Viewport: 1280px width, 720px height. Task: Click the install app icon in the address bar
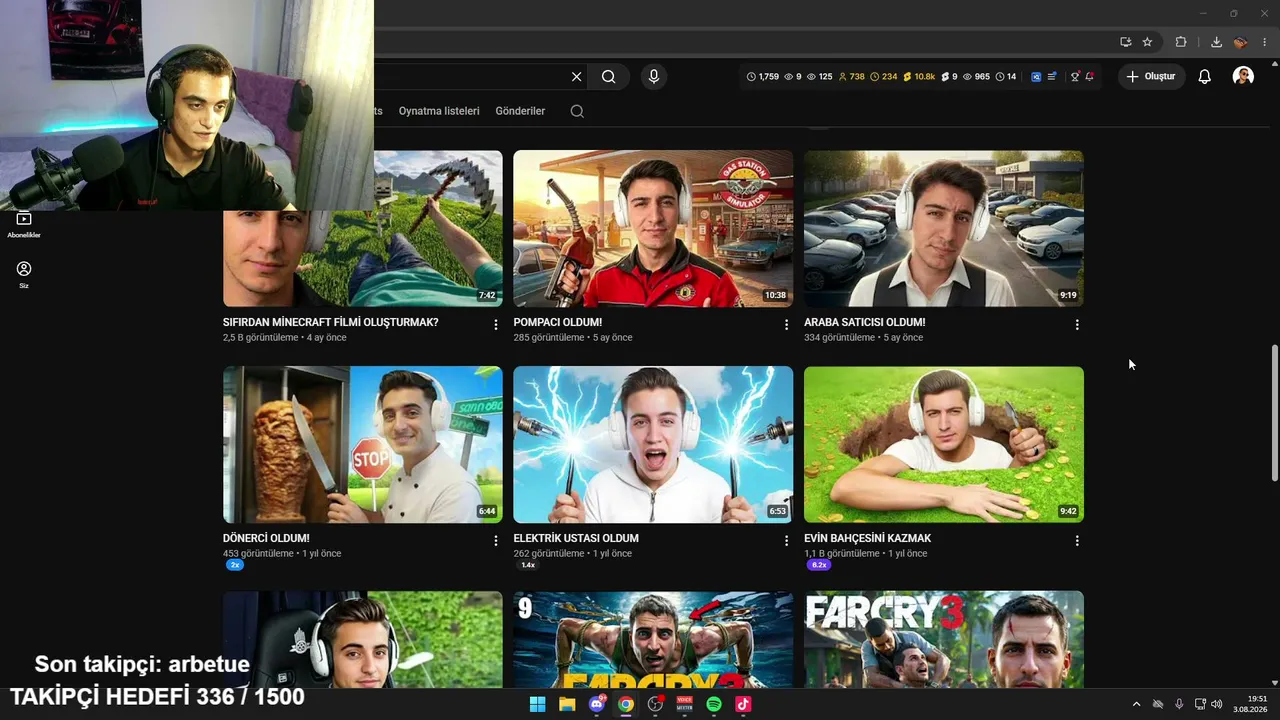pyautogui.click(x=1126, y=42)
